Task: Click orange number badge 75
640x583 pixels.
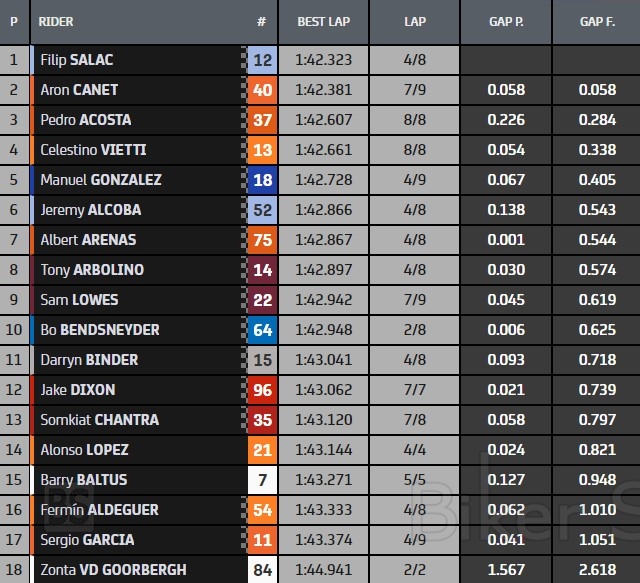Action: pos(263,240)
